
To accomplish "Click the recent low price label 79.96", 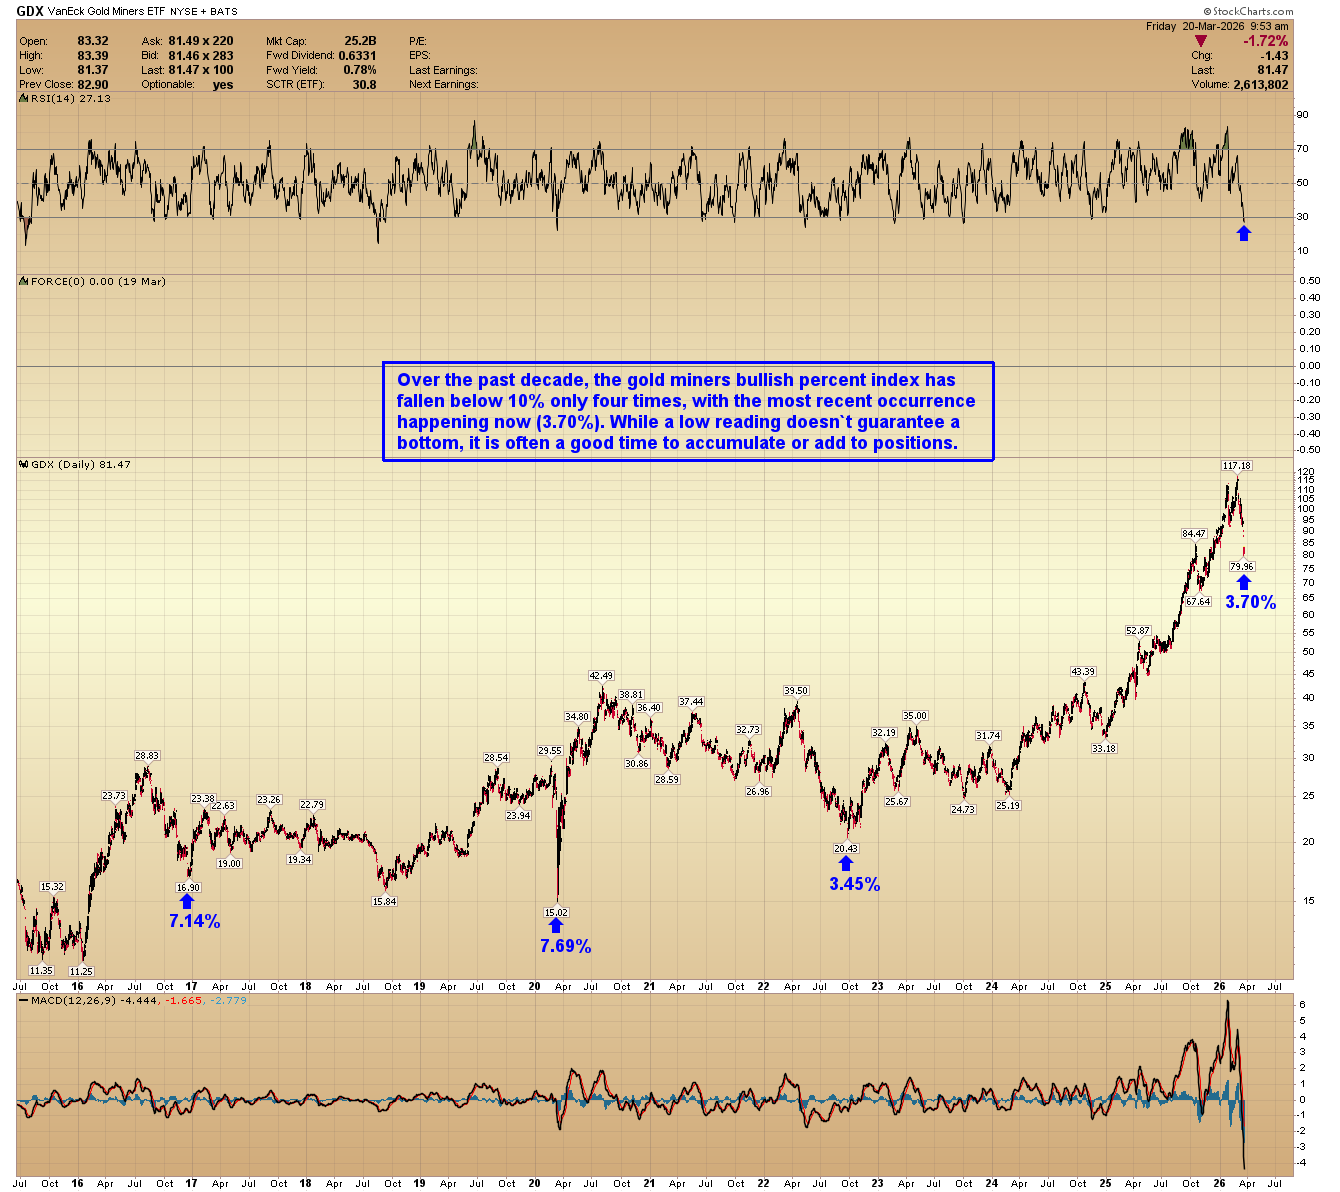I will 1242,566.
